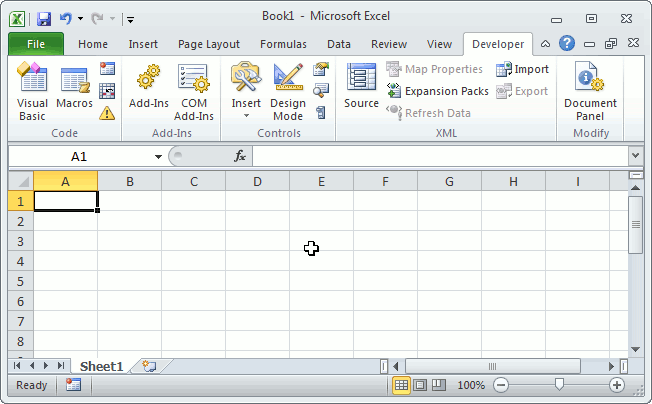This screenshot has height=404, width=652.
Task: Click Refresh Data
Action: point(428,113)
